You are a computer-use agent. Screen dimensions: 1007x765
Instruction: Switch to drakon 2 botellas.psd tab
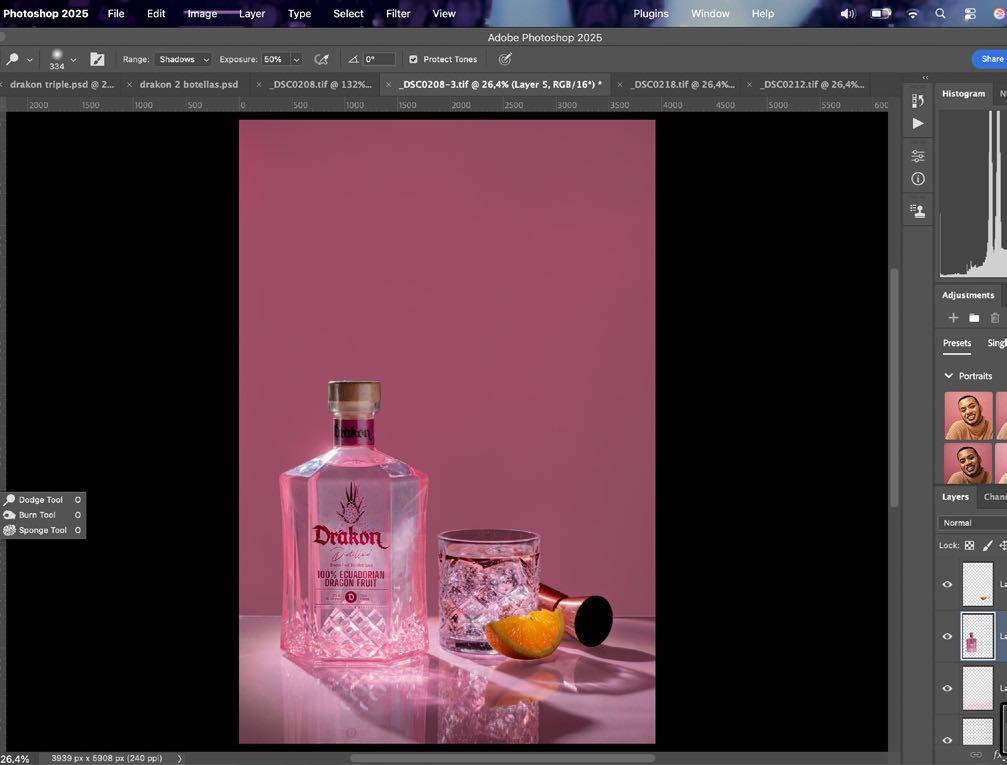coord(189,84)
